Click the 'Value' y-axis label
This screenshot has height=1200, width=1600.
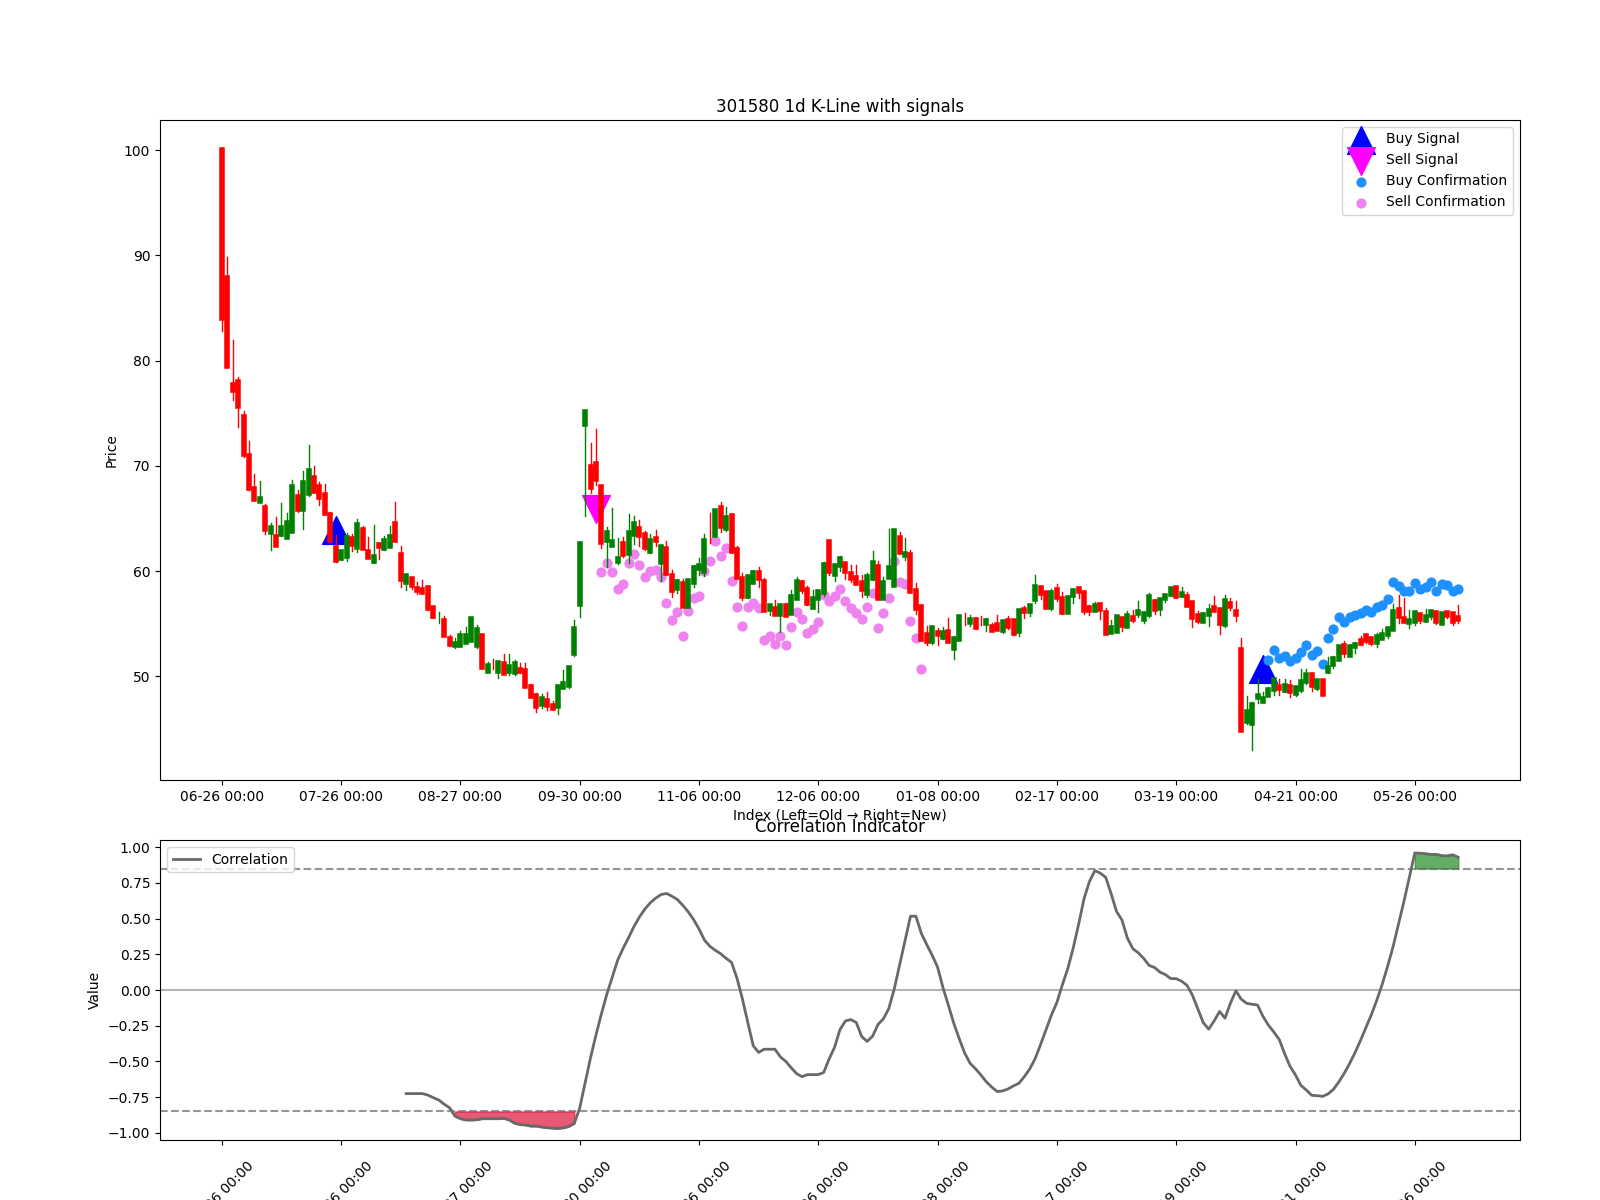[93, 991]
